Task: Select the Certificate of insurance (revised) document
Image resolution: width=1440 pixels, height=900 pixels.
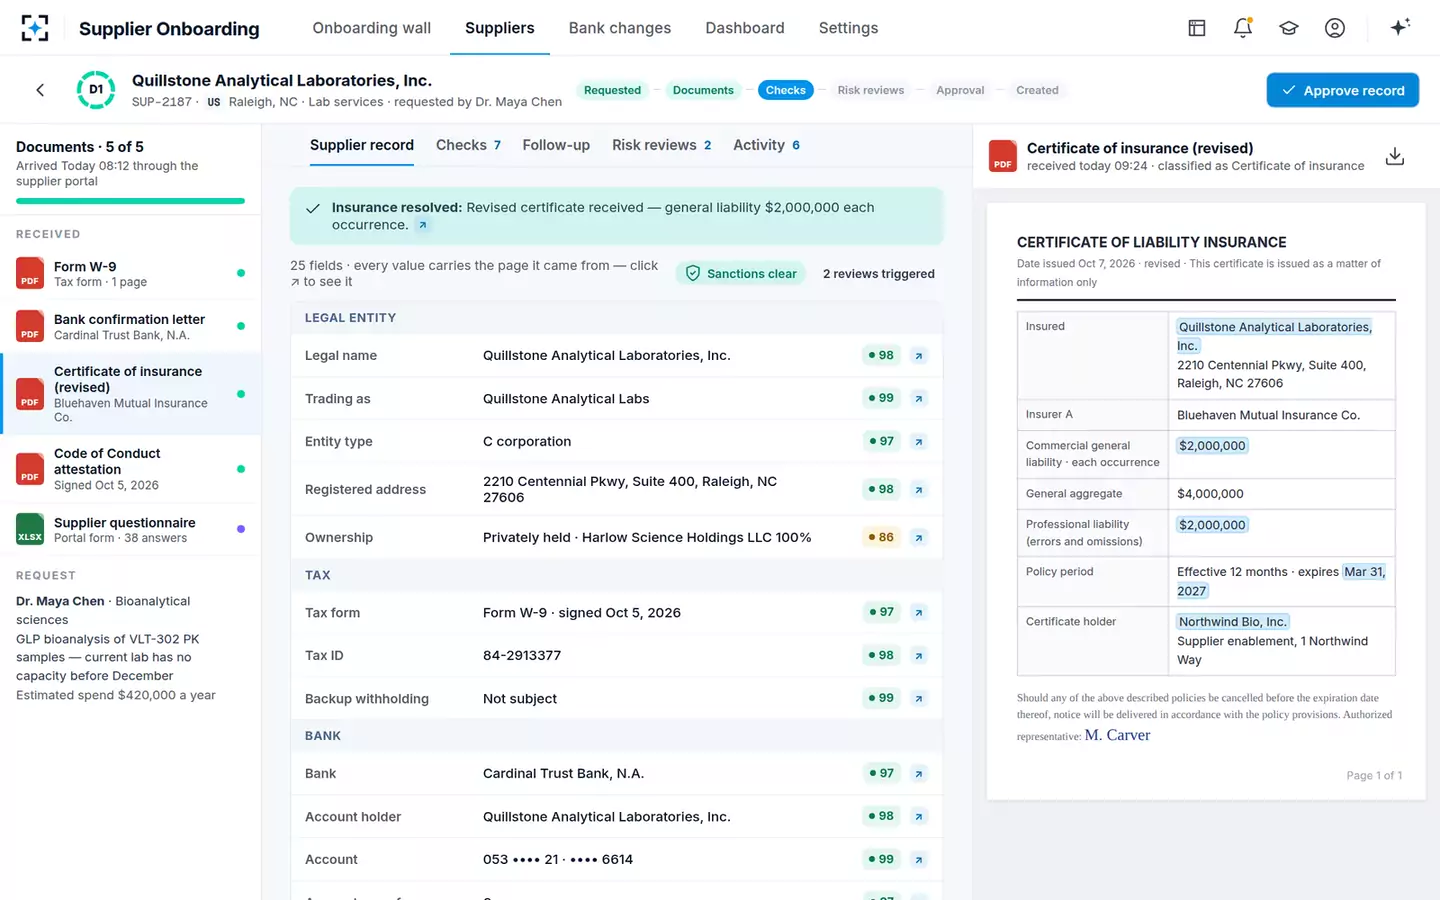Action: tap(131, 394)
